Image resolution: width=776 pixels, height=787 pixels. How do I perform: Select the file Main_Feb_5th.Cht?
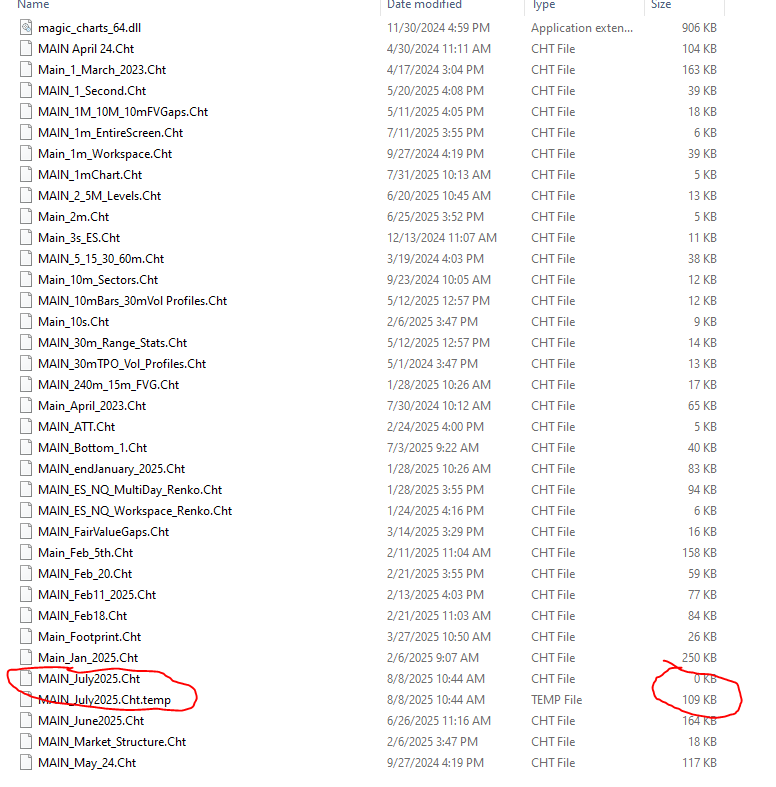coord(86,553)
